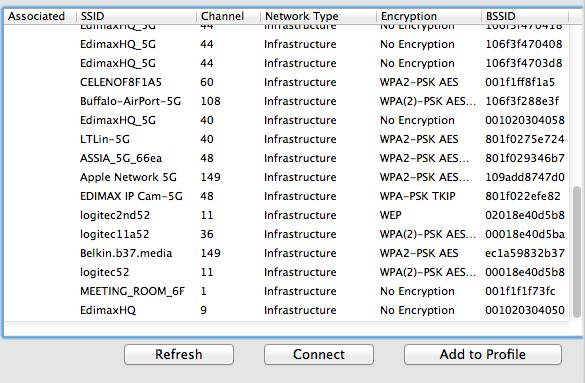Click Infrastructure cell for logitec2nd52
585x383 pixels.
coord(300,215)
